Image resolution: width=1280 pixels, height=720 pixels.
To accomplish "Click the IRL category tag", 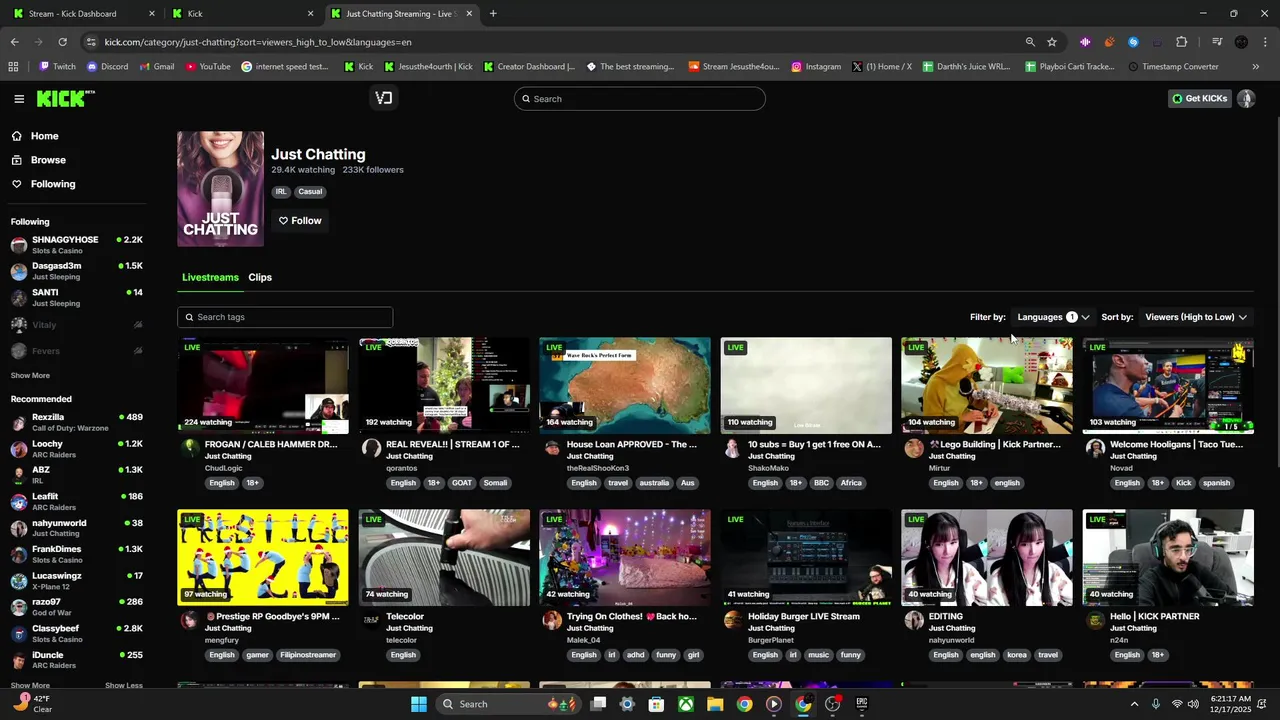I will click(281, 192).
